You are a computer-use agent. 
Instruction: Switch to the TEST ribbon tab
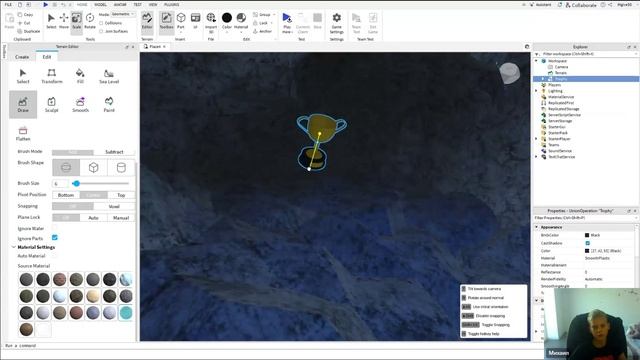click(138, 4)
